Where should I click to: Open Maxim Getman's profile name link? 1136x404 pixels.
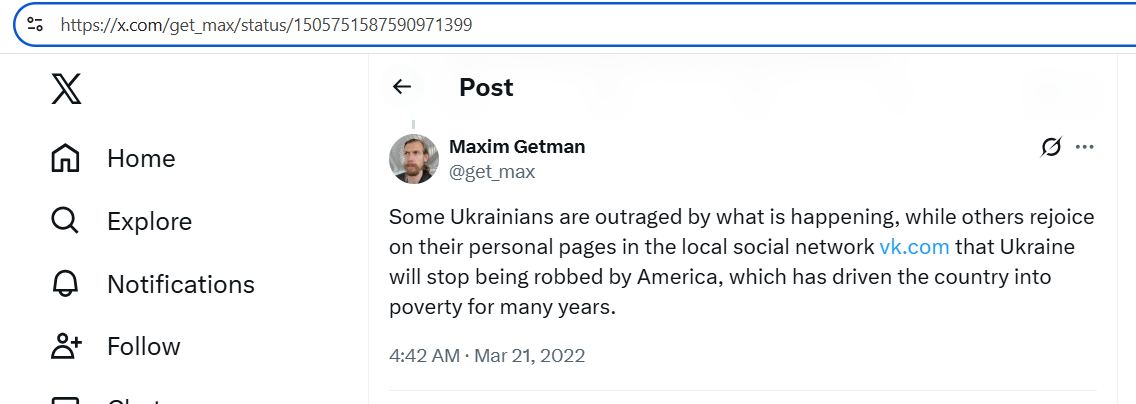pos(517,146)
